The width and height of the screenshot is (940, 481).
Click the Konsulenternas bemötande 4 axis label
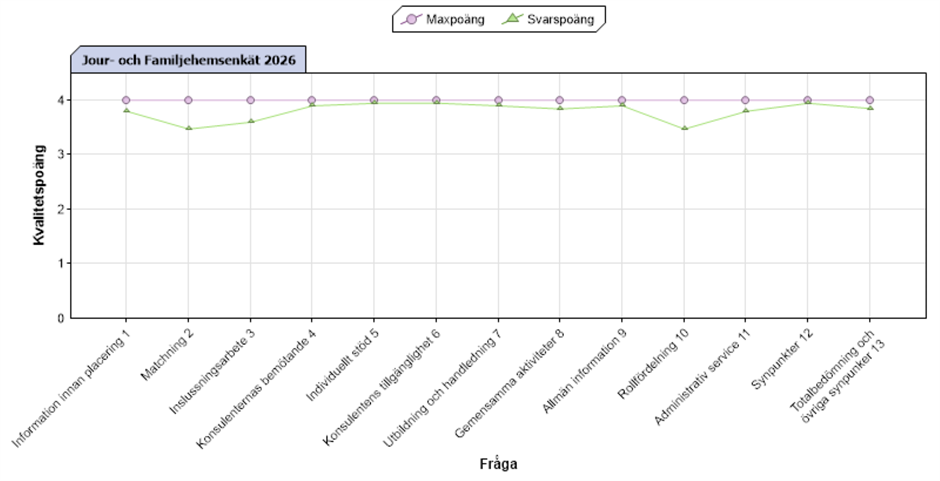257,389
